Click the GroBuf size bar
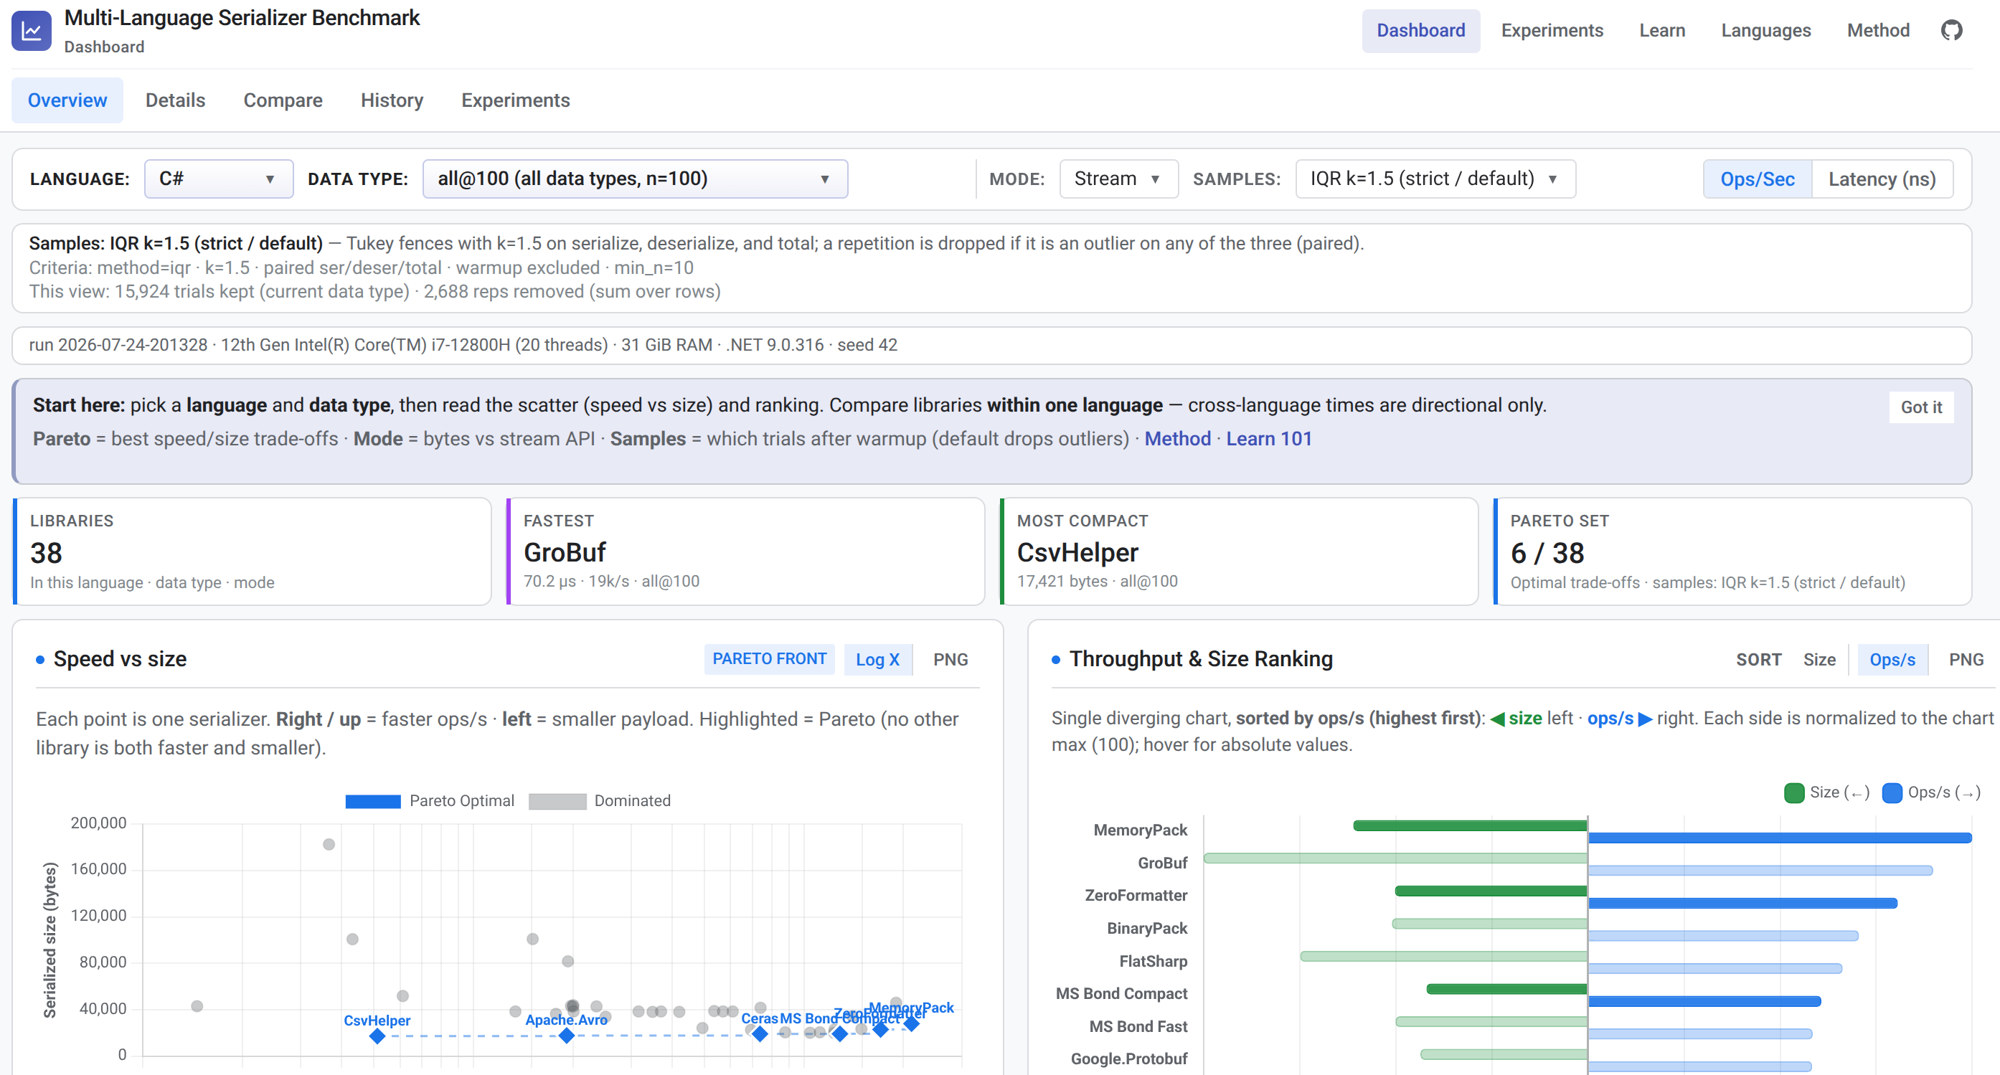Viewport: 2000px width, 1075px height. pos(1395,858)
